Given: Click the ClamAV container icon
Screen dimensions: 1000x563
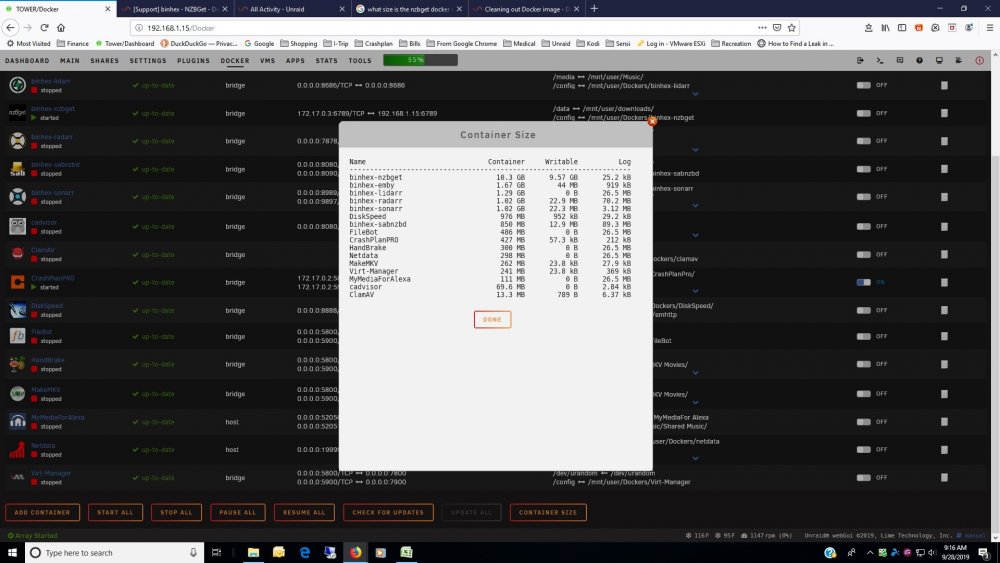Looking at the screenshot, I should point(17,254).
